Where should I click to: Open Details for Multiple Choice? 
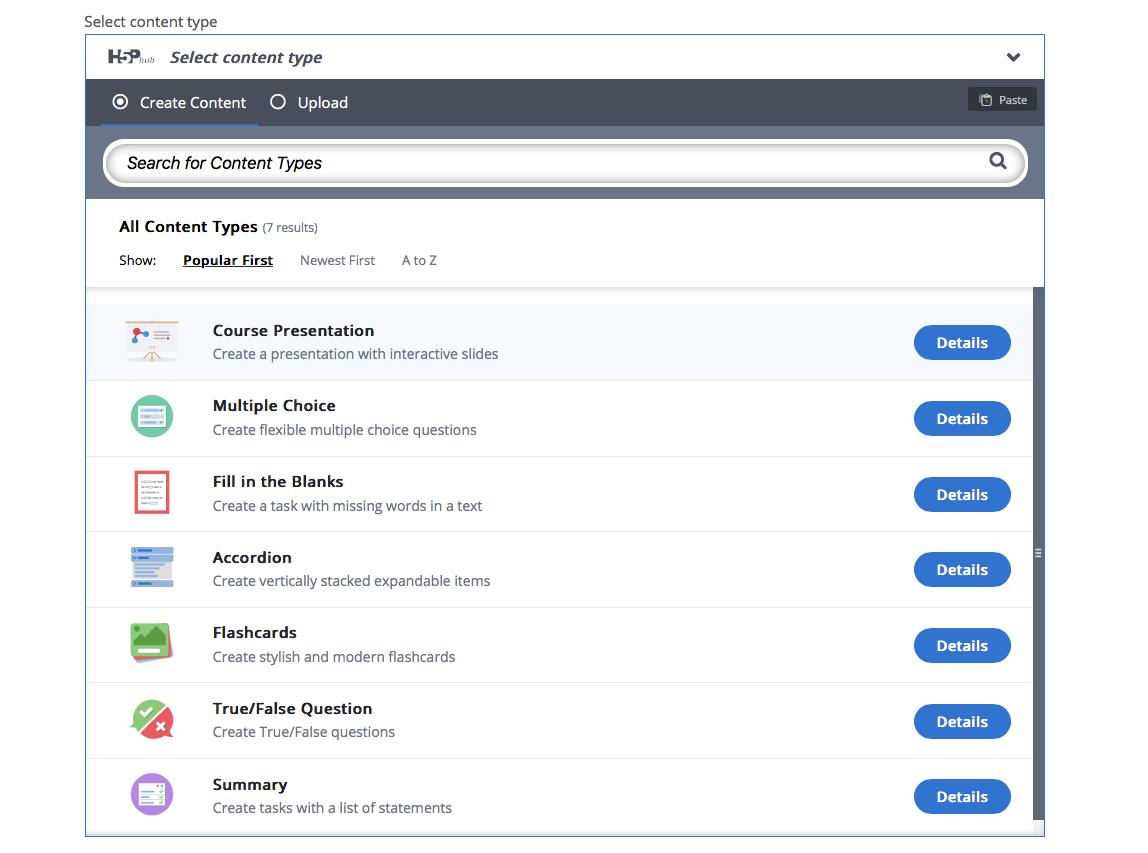pos(962,419)
